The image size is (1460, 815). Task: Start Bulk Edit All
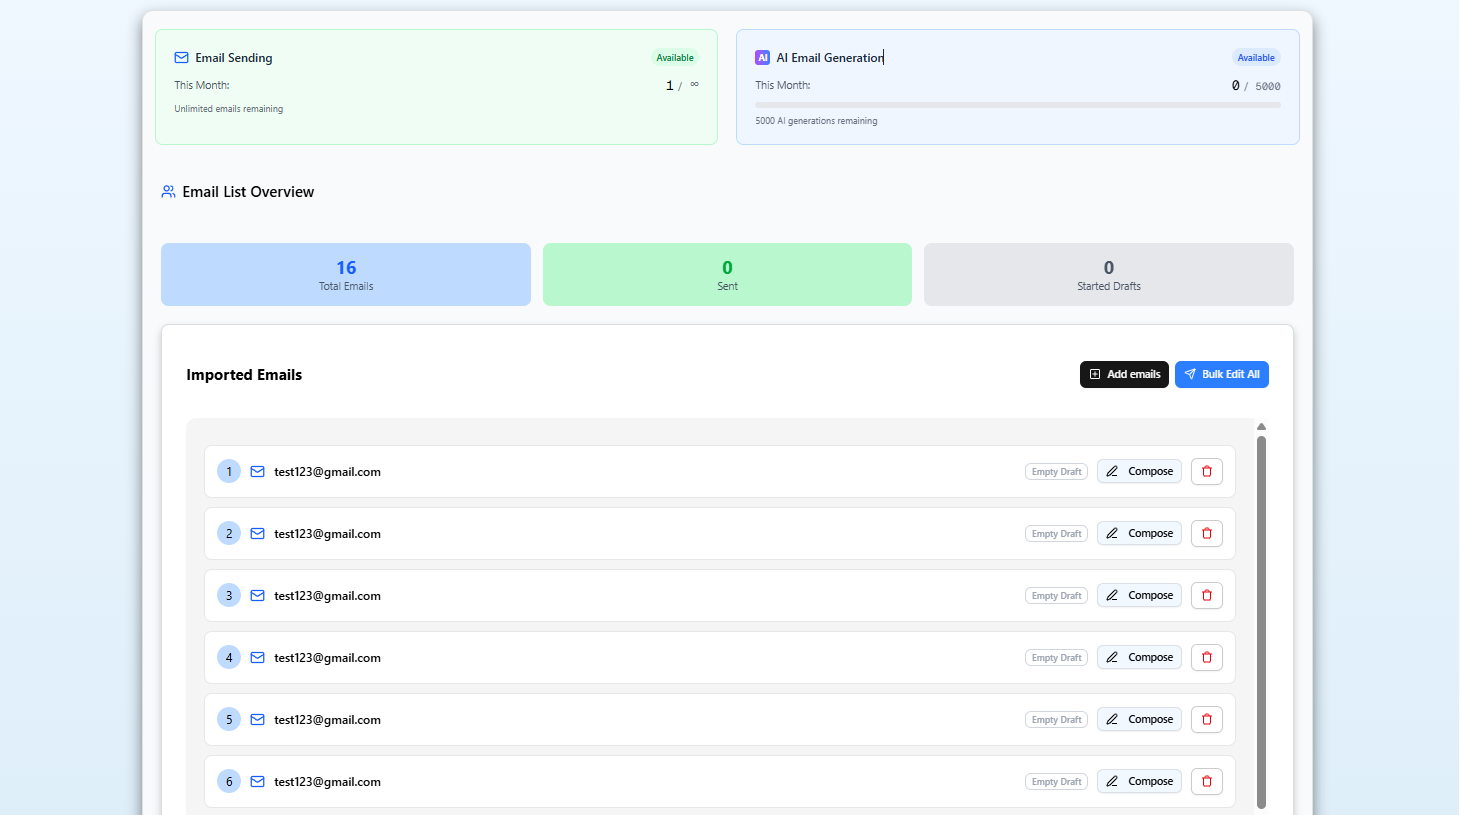1222,374
